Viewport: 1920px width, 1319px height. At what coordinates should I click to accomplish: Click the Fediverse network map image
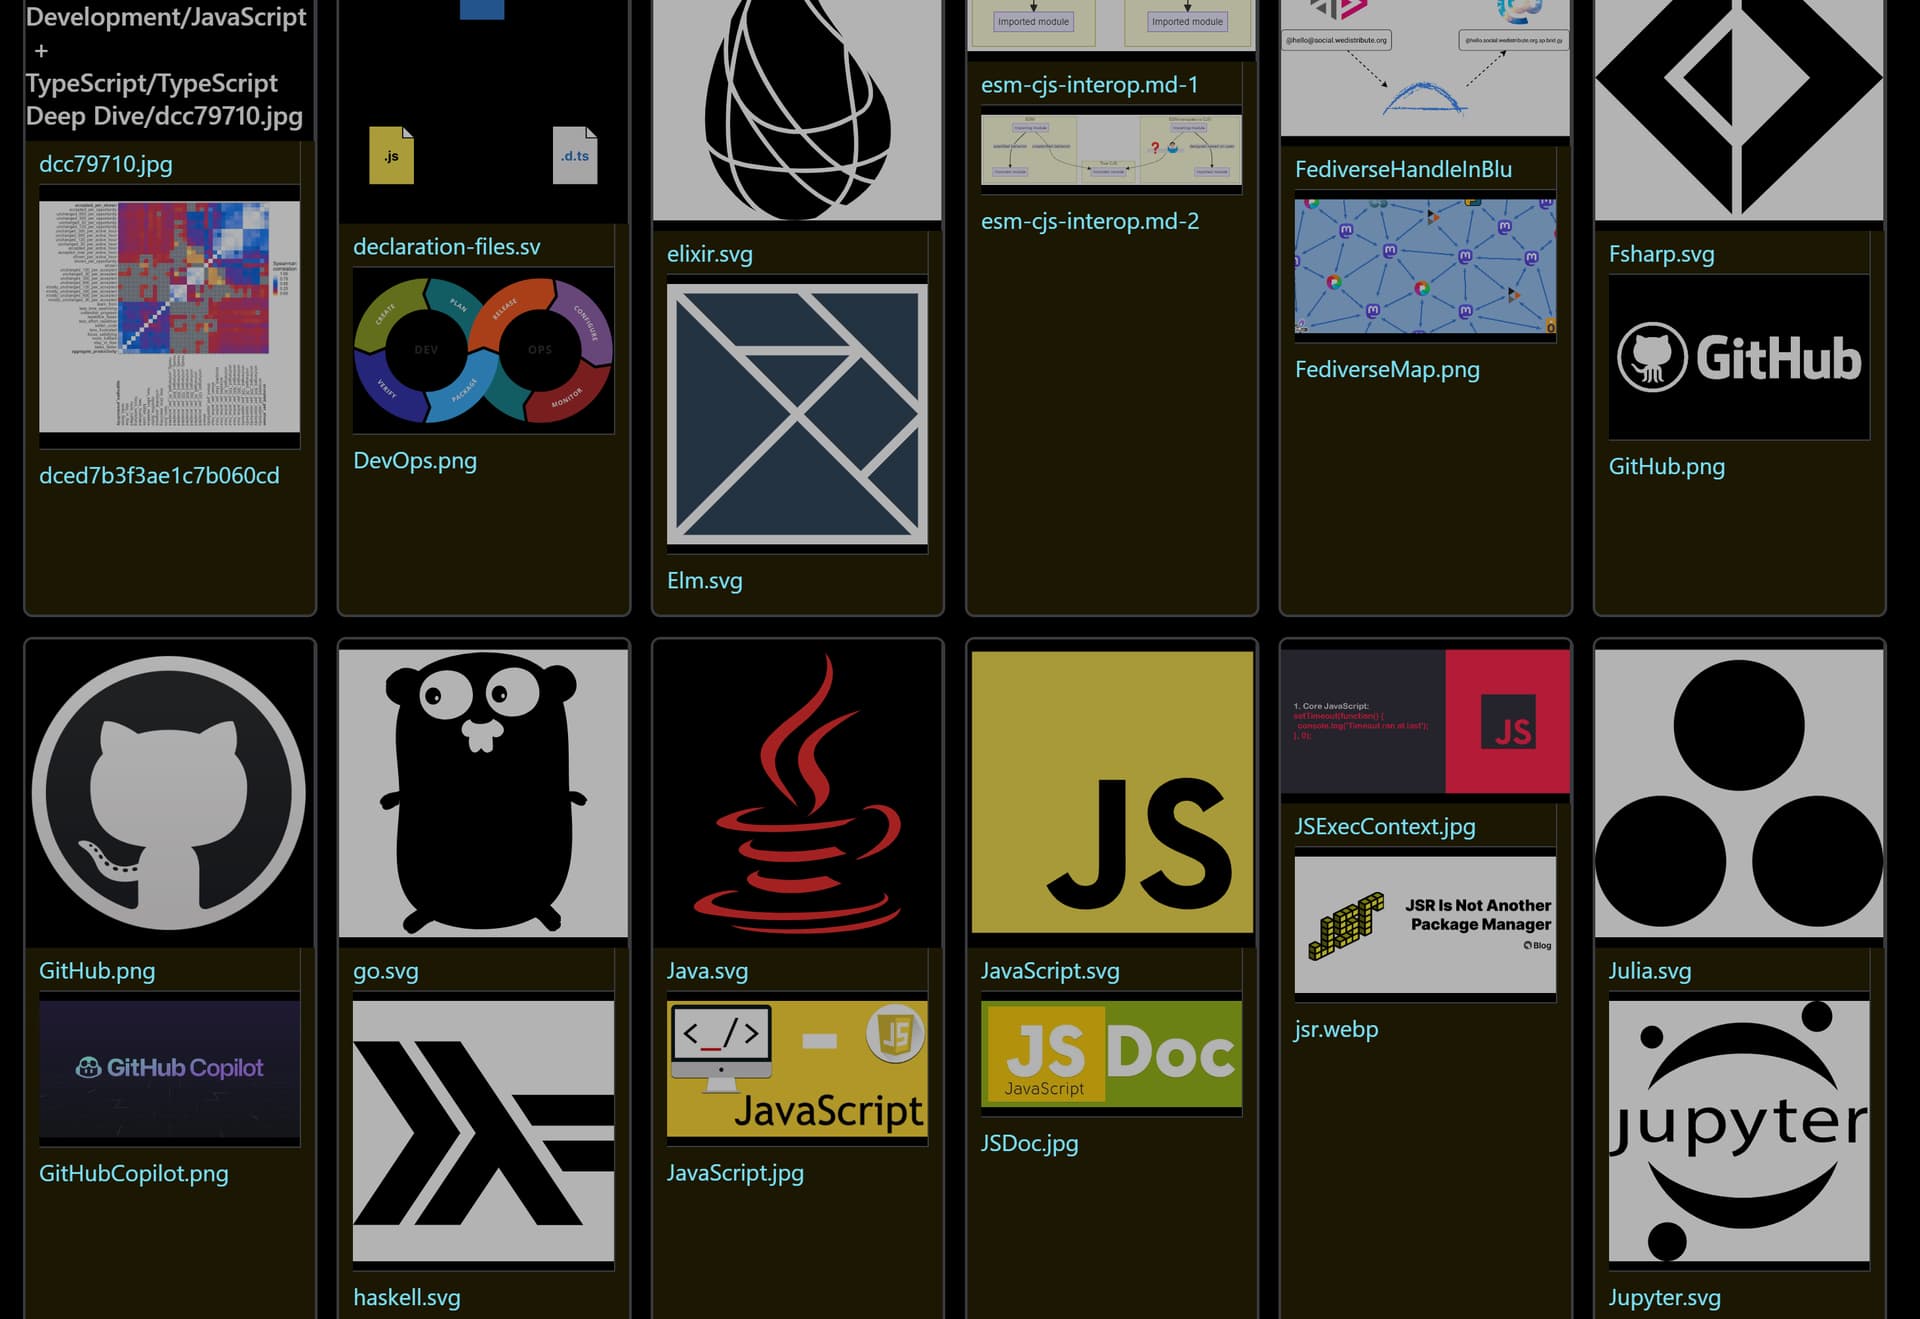[x=1425, y=266]
